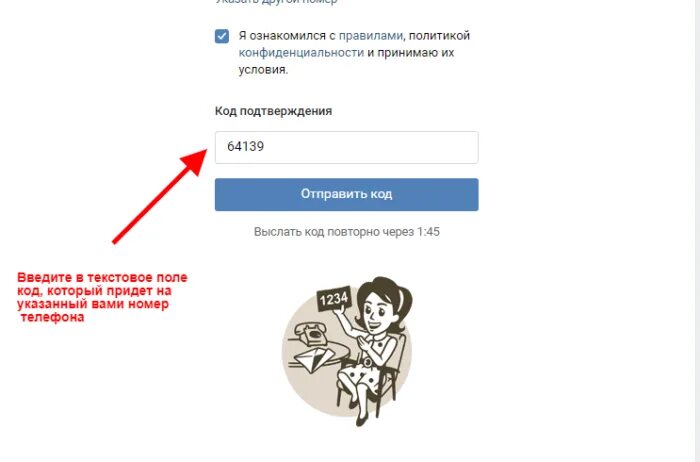Click the envelope in the illustration
The width and height of the screenshot is (700, 462).
315,359
